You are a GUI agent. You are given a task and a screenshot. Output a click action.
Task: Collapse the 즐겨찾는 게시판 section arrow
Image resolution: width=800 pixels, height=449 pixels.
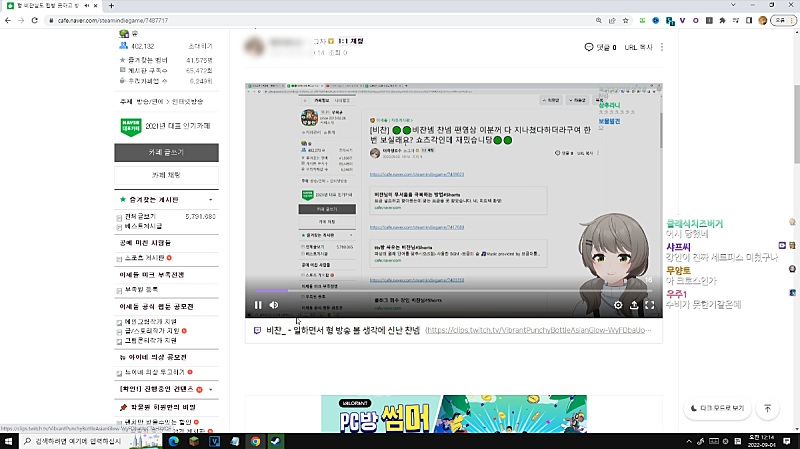tap(210, 199)
